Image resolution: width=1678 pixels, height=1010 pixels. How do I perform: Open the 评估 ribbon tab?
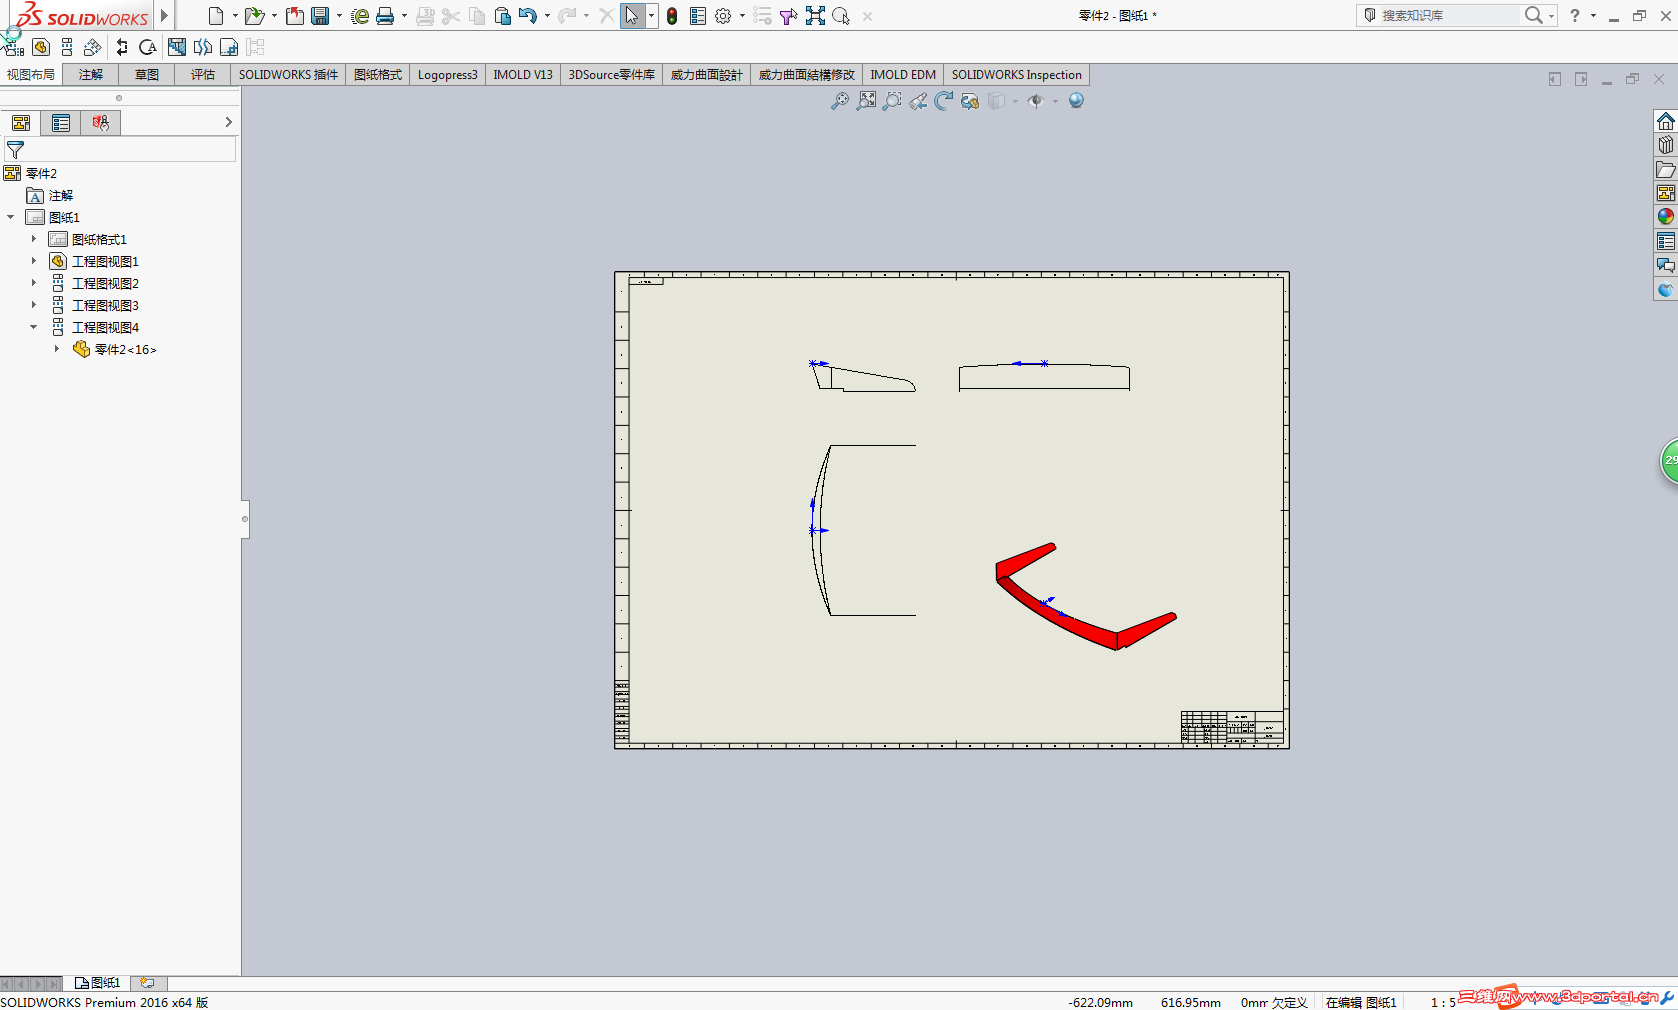coord(203,75)
